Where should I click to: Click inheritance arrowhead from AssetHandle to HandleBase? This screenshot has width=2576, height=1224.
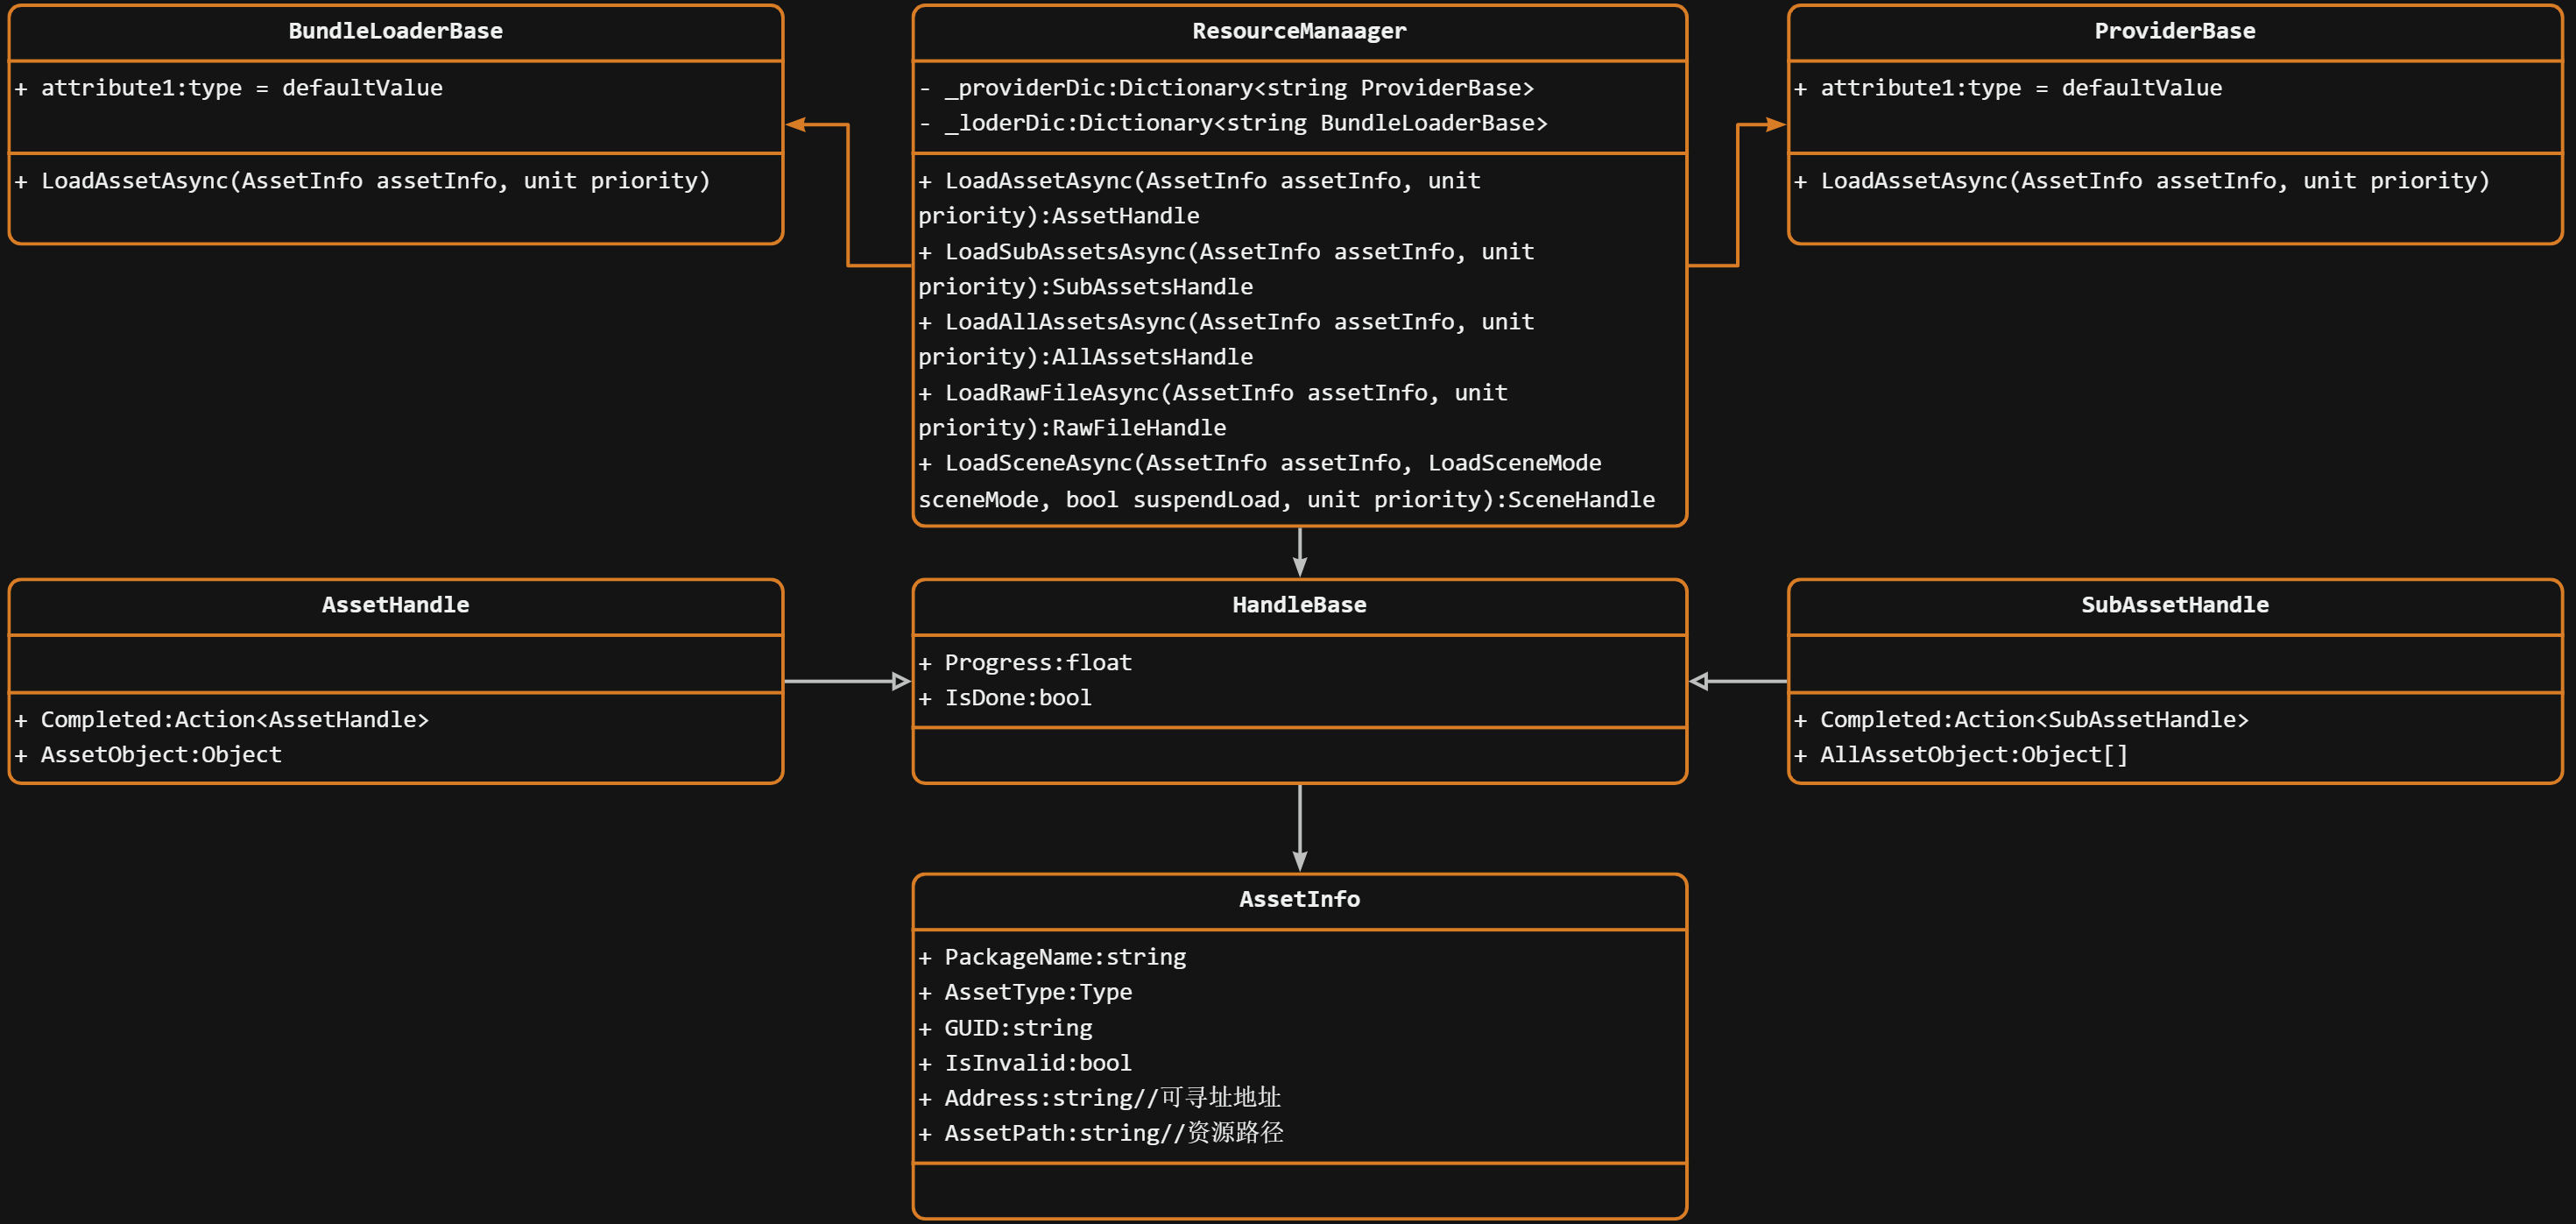pyautogui.click(x=900, y=681)
